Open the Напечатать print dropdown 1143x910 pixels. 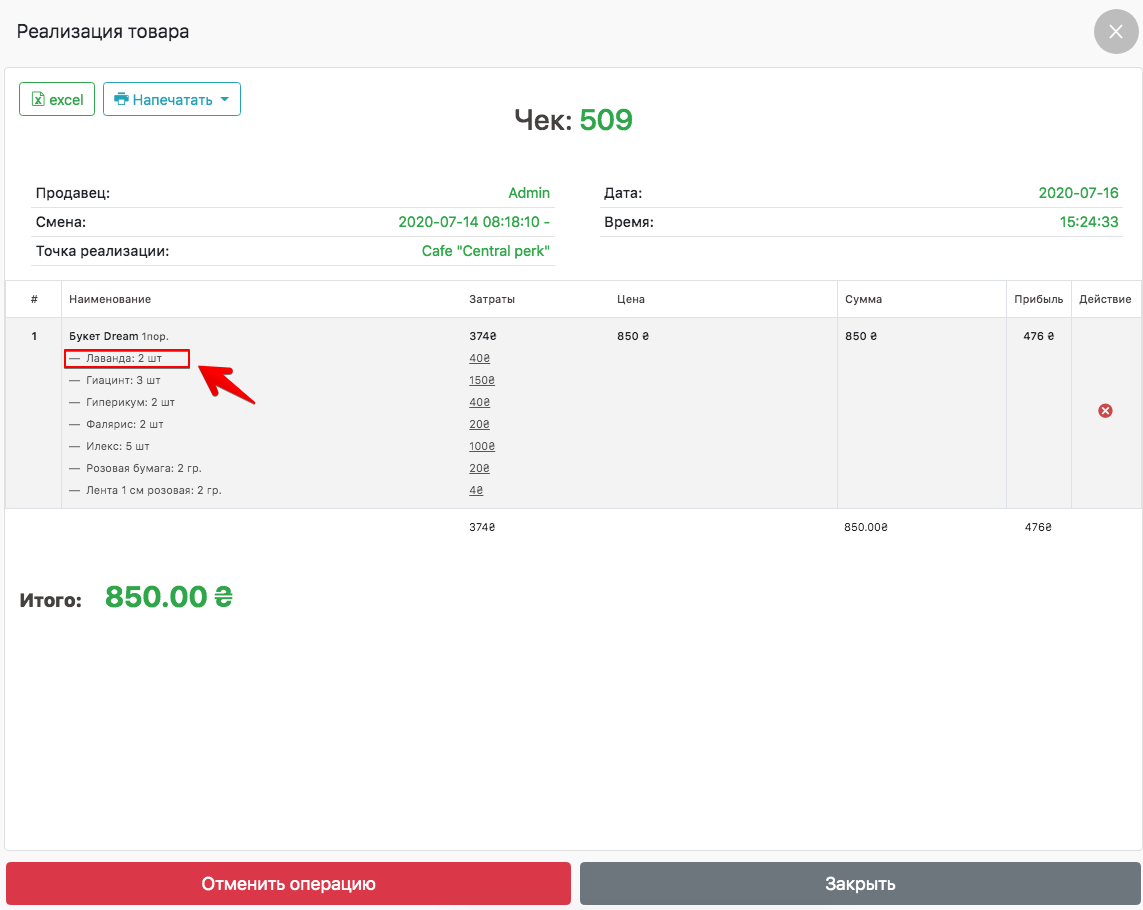pyautogui.click(x=171, y=99)
